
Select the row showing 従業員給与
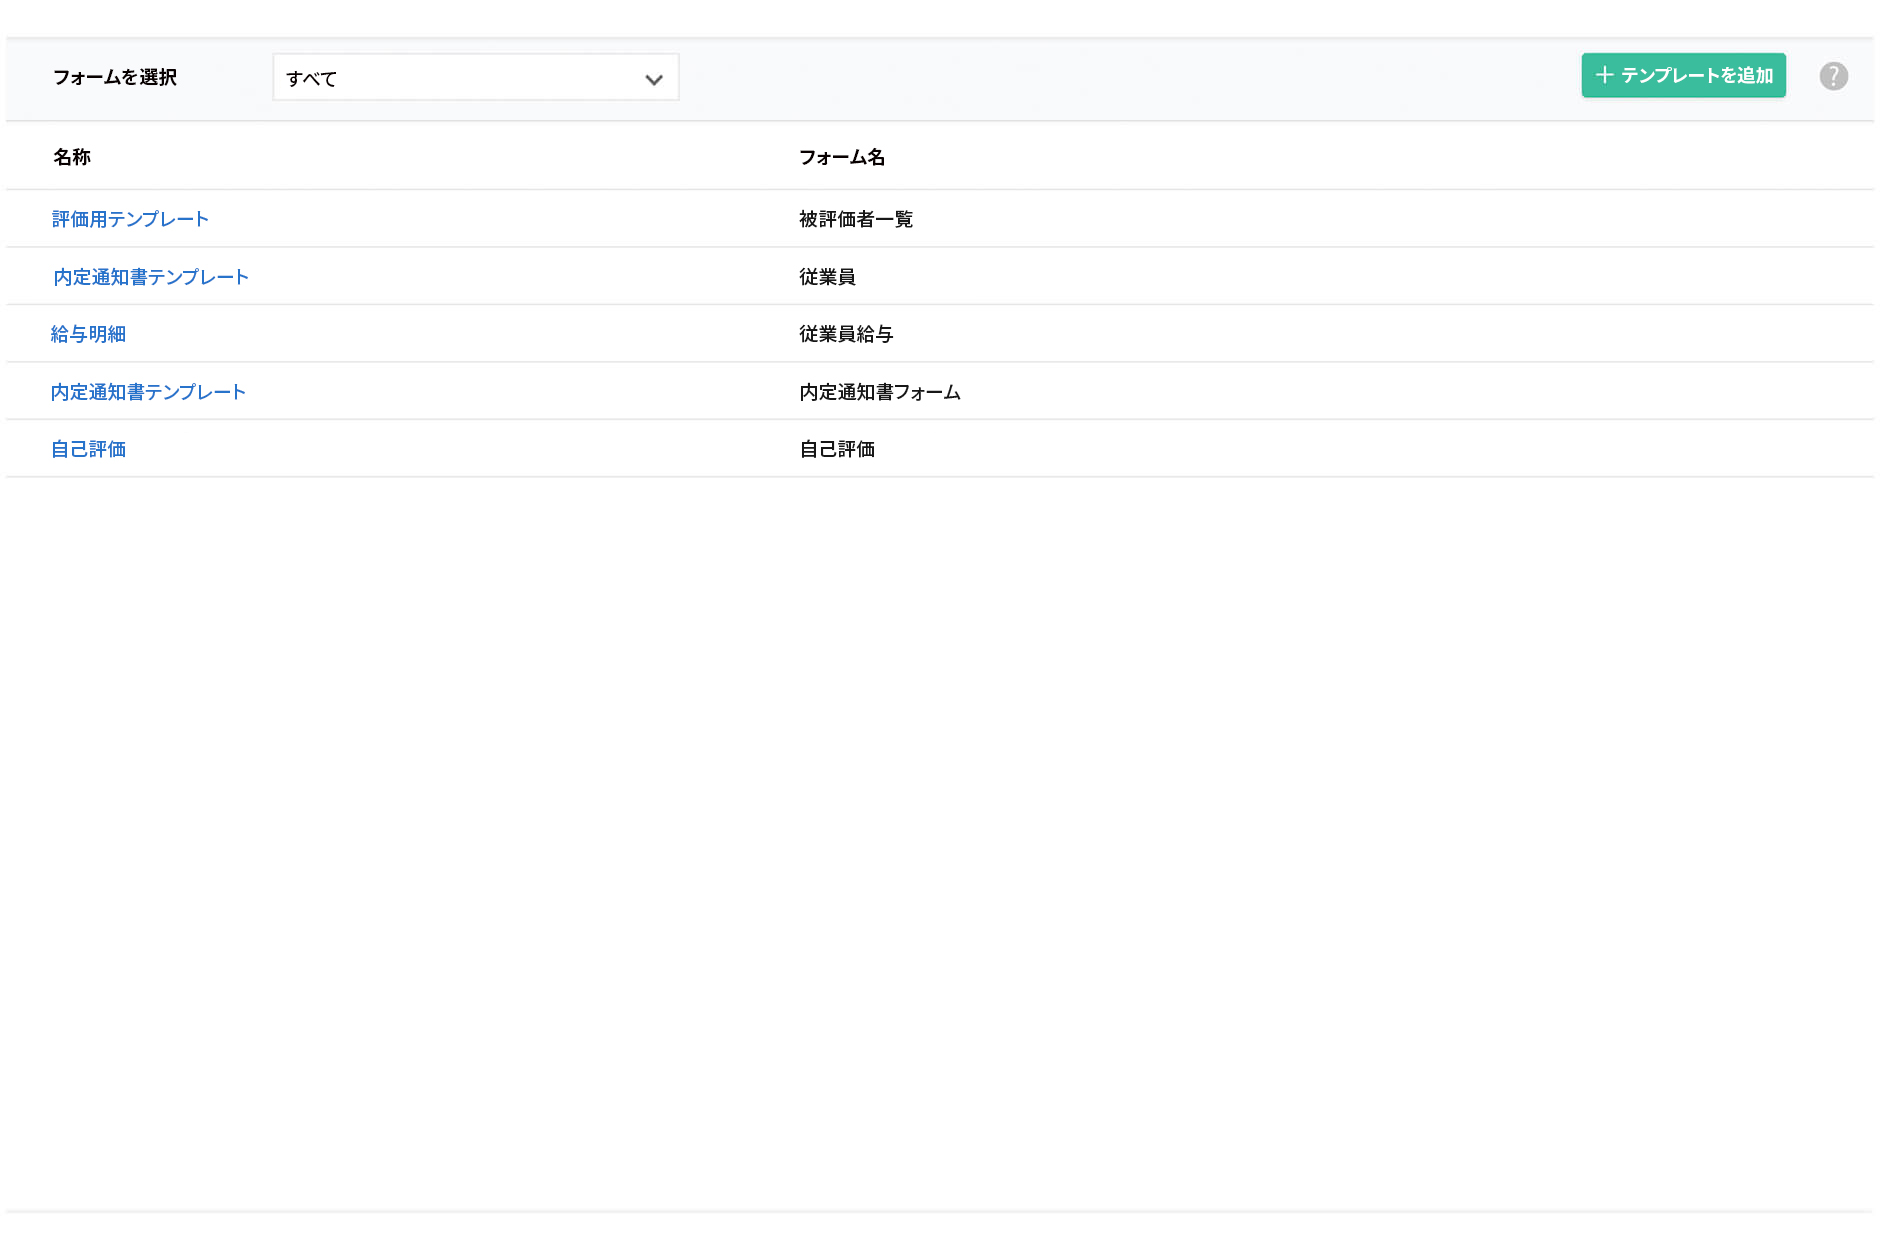pyautogui.click(x=846, y=334)
